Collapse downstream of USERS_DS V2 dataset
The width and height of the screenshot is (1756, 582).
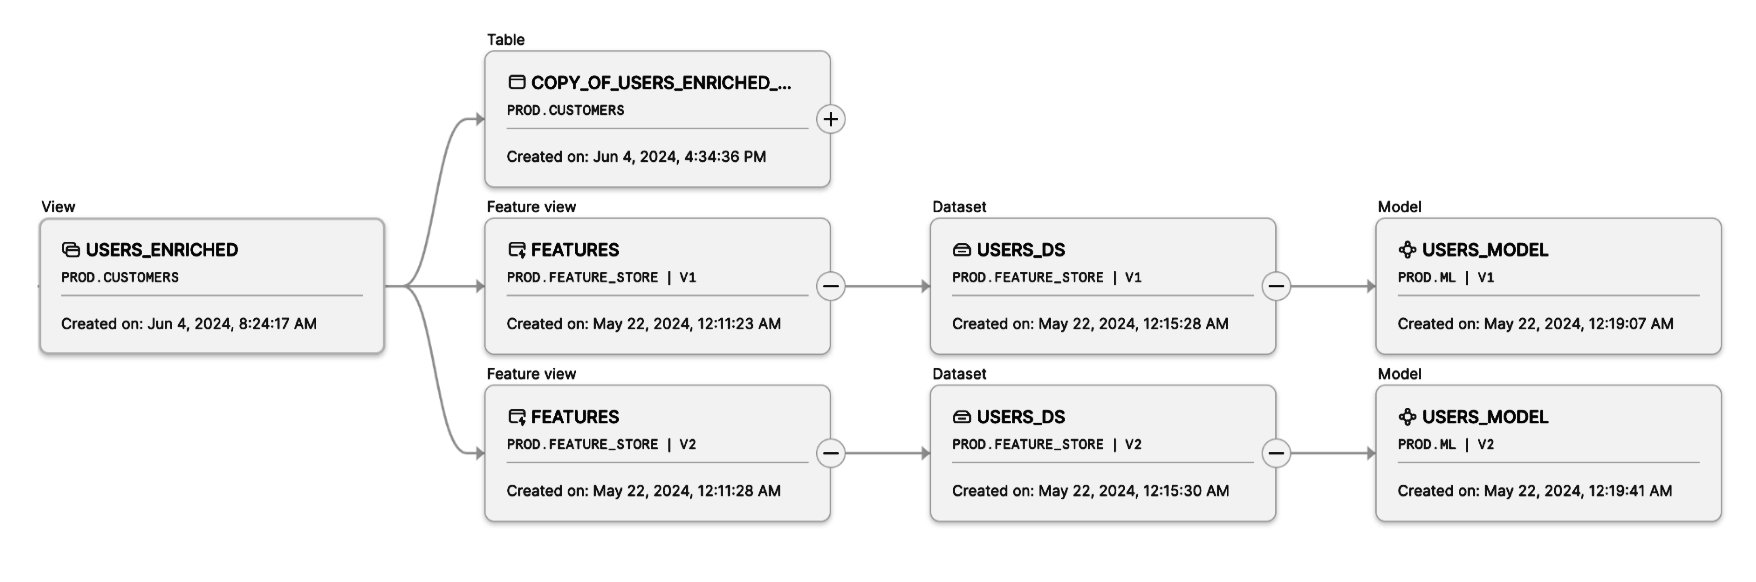1275,454
